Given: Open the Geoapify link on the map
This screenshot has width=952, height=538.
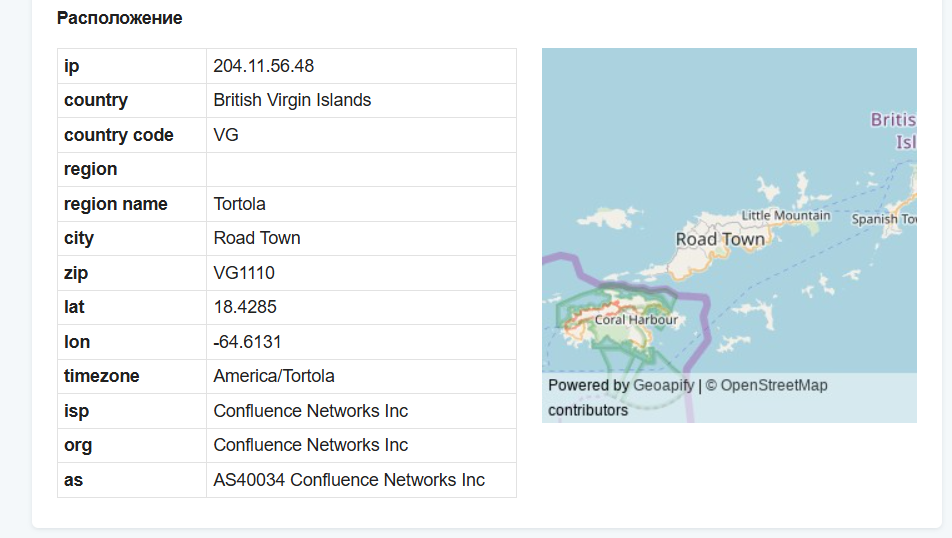Looking at the screenshot, I should 663,385.
